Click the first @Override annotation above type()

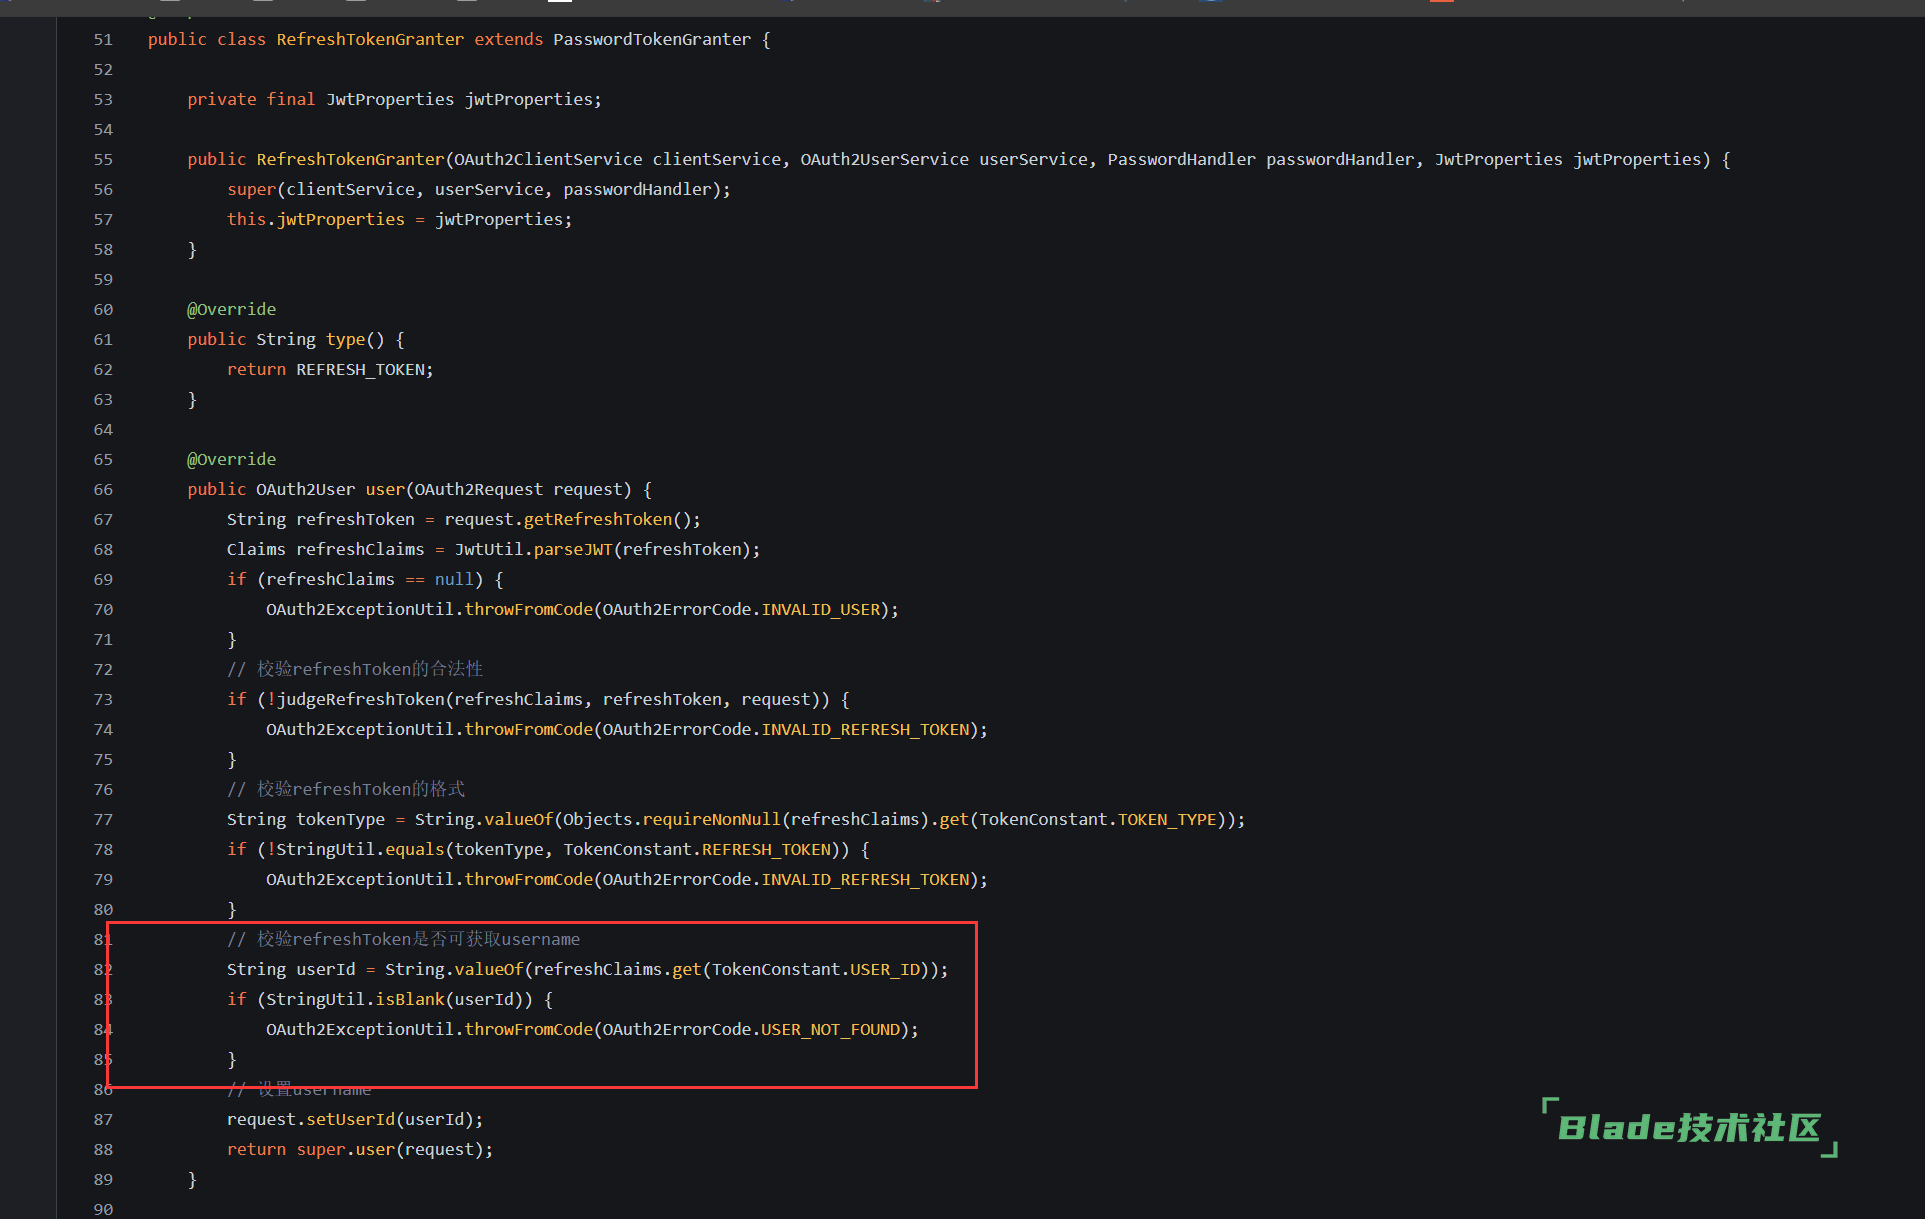coord(231,310)
